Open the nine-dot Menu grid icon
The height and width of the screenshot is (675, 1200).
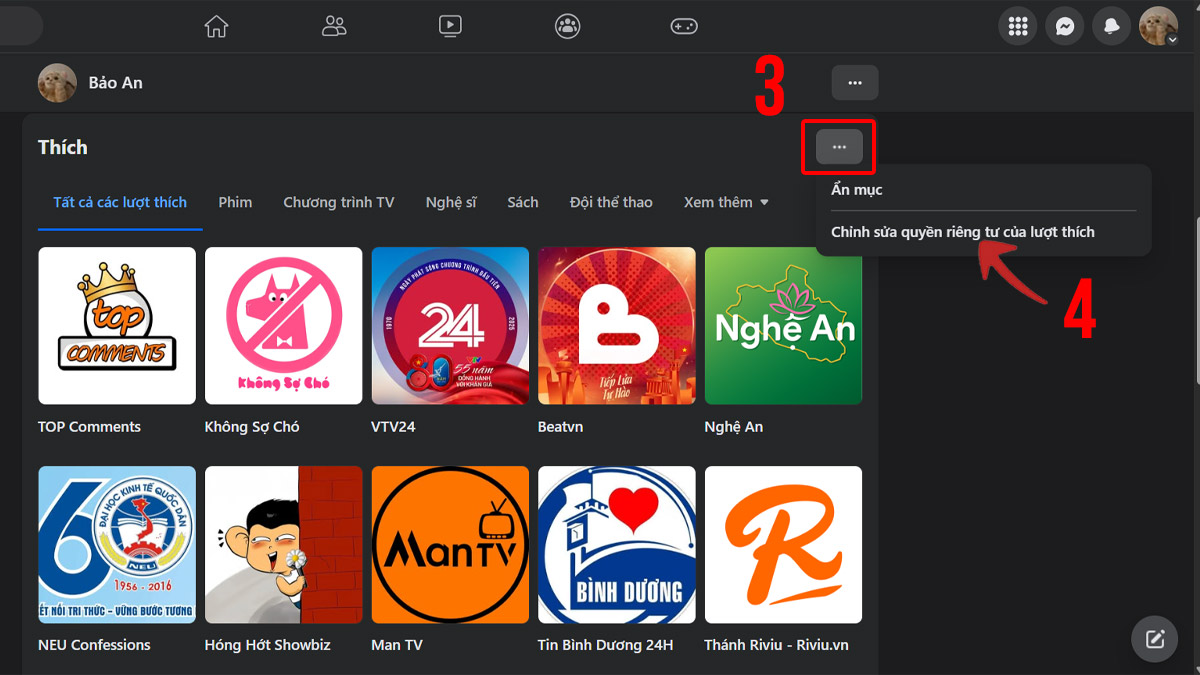click(x=1018, y=27)
